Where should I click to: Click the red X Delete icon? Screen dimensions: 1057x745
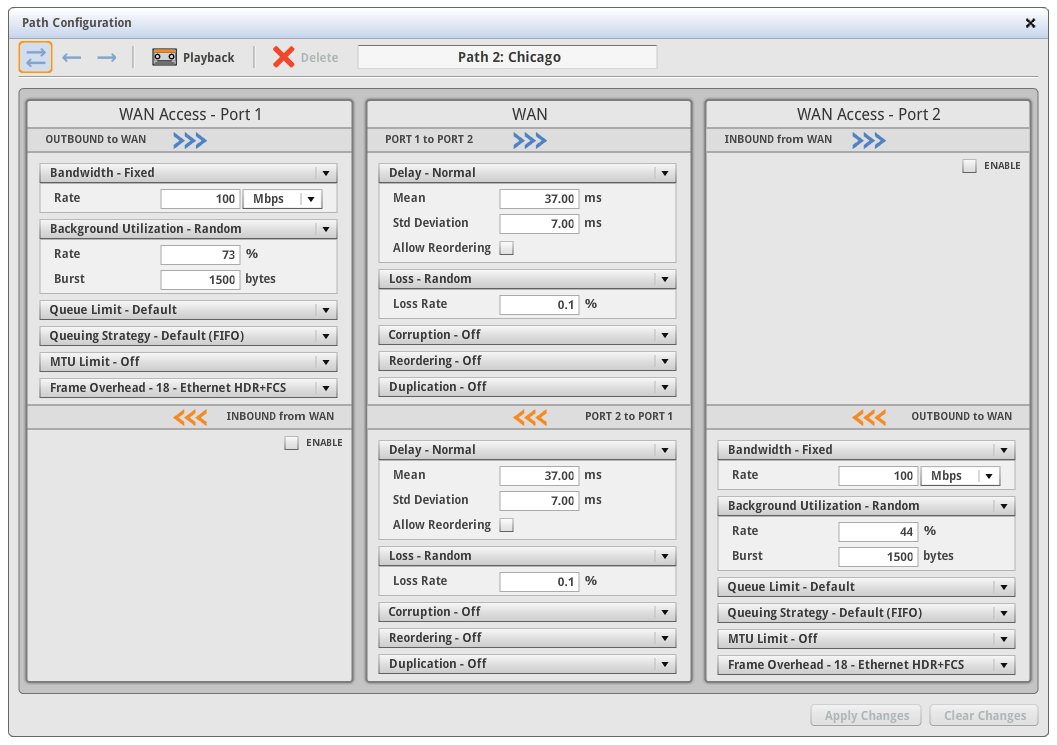284,57
